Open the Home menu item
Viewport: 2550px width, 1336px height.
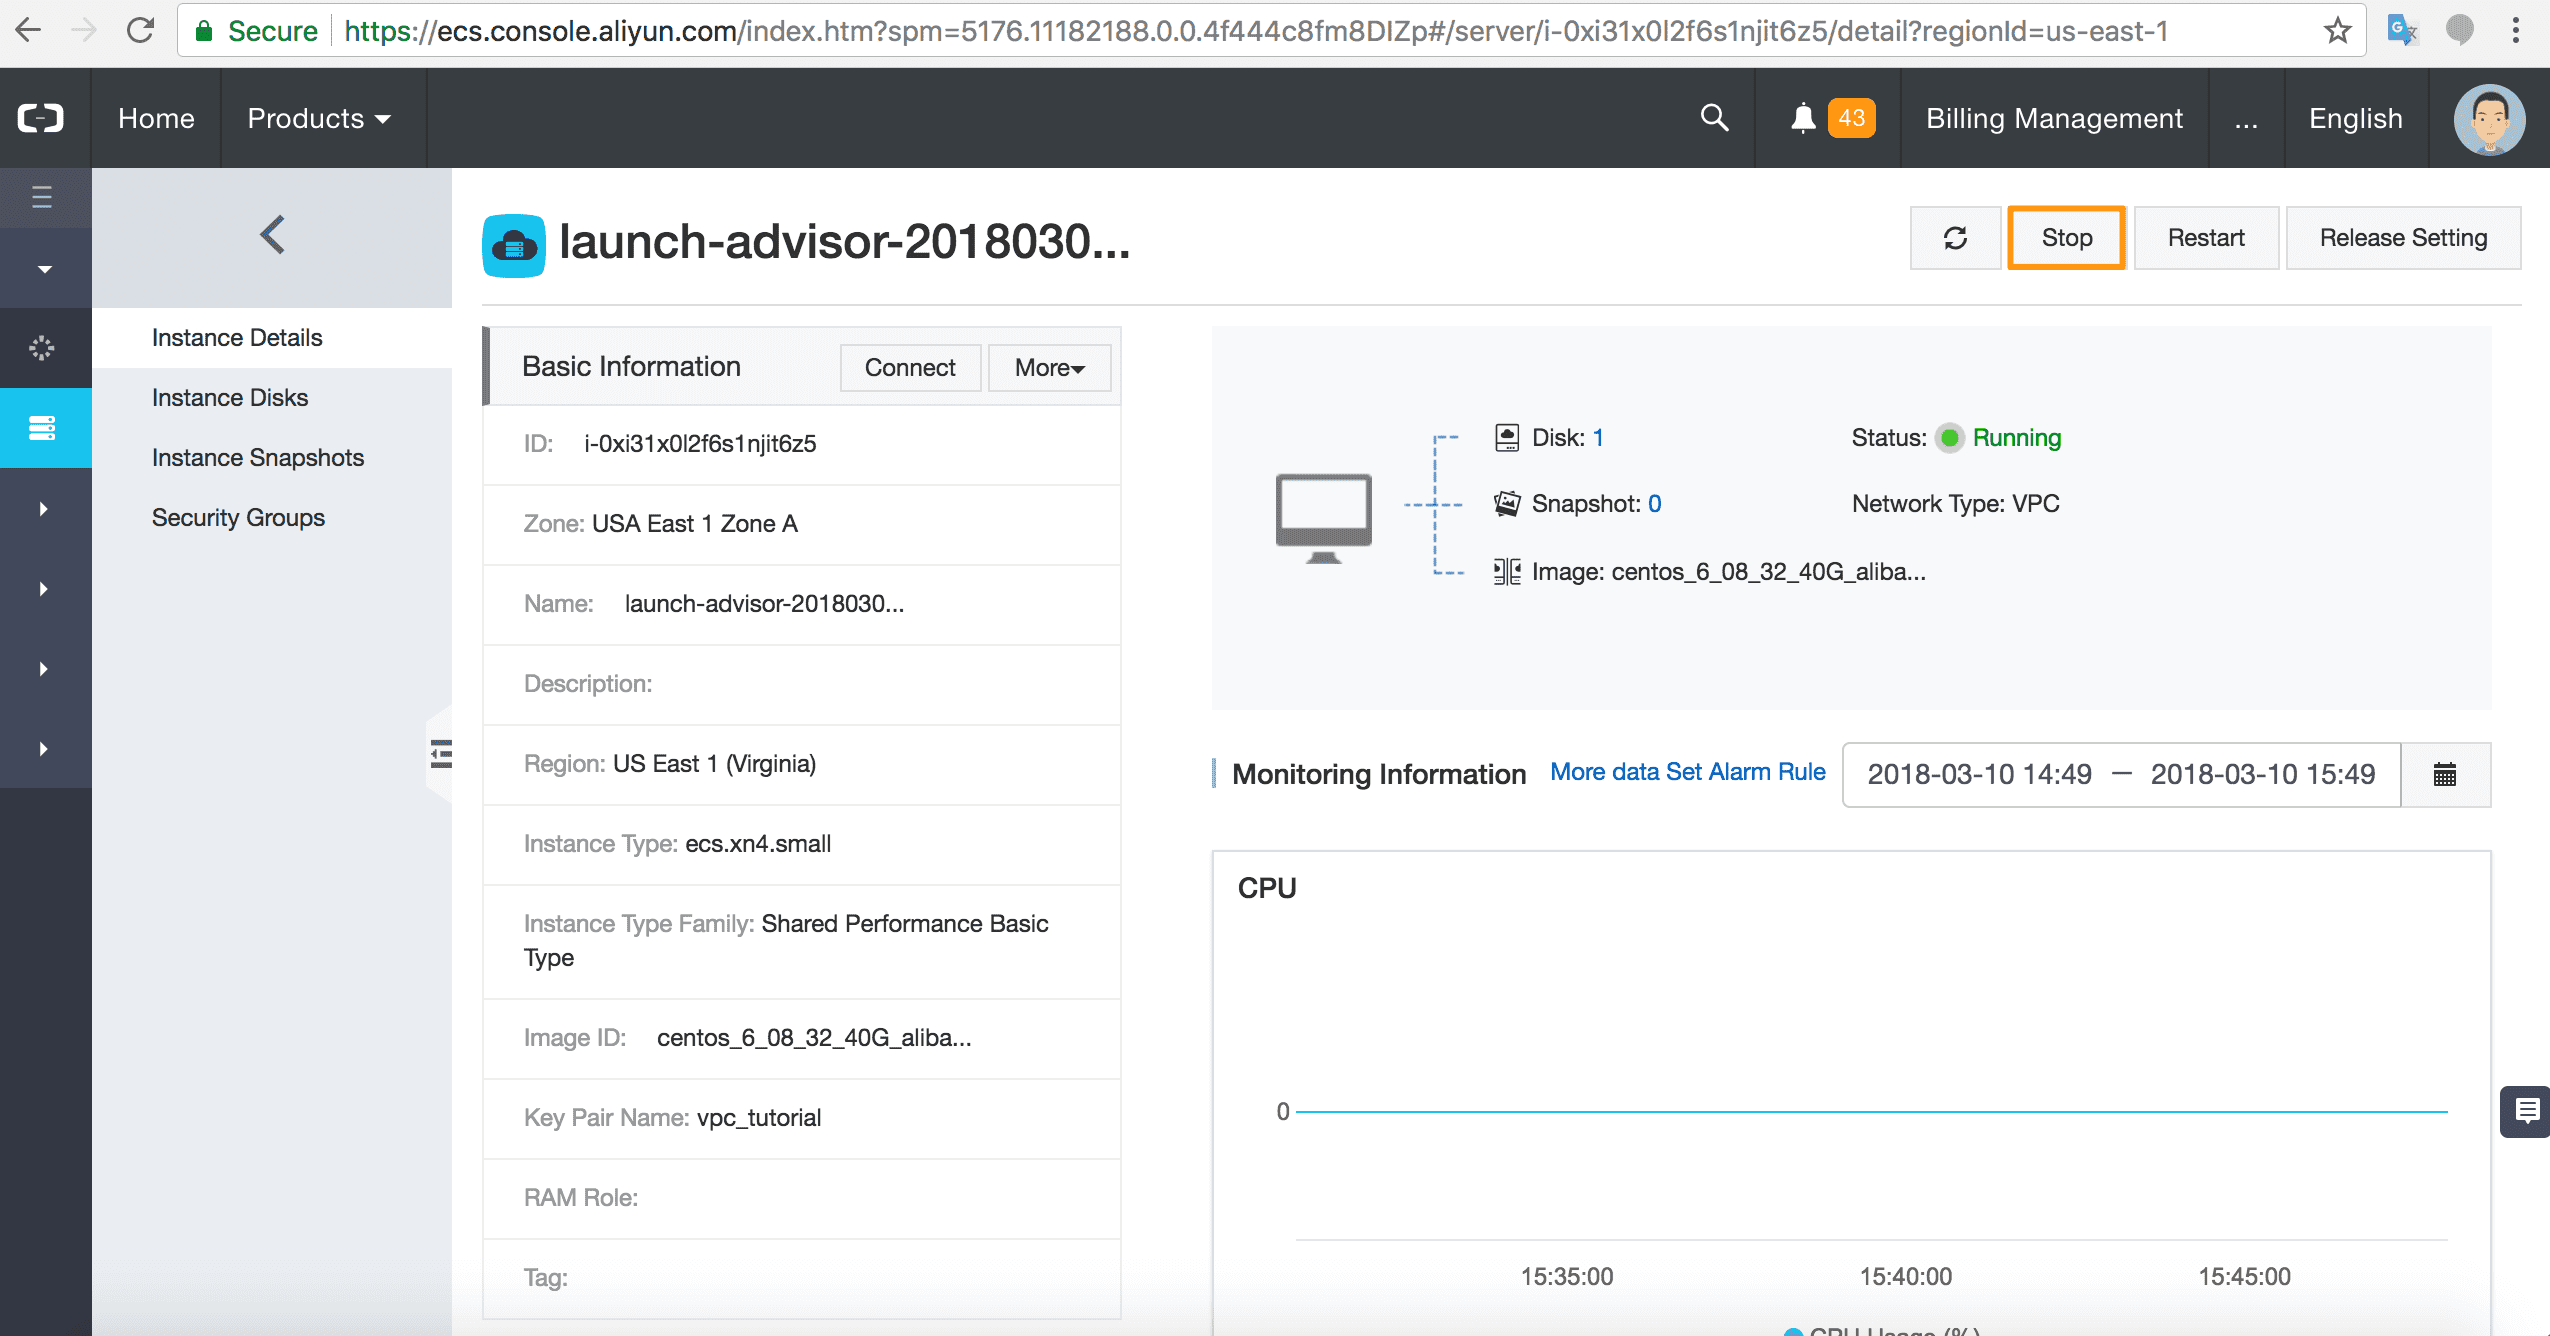tap(156, 118)
